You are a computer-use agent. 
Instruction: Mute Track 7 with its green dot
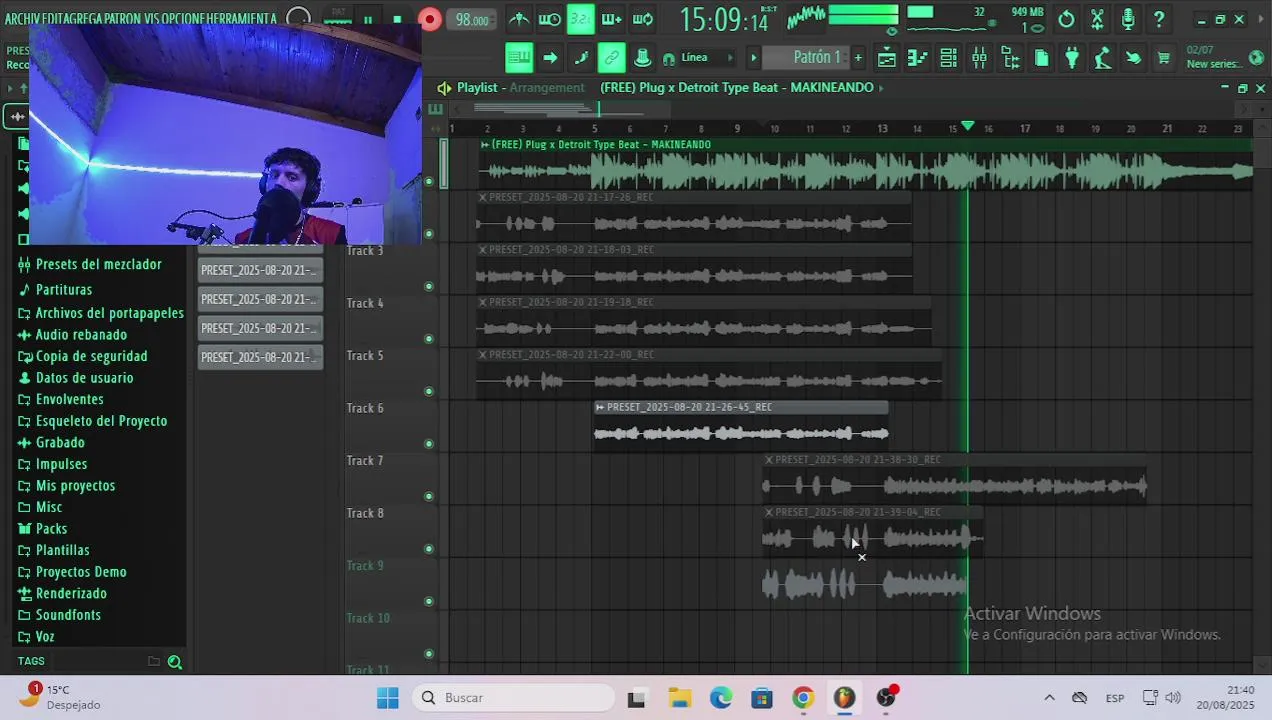tap(429, 496)
